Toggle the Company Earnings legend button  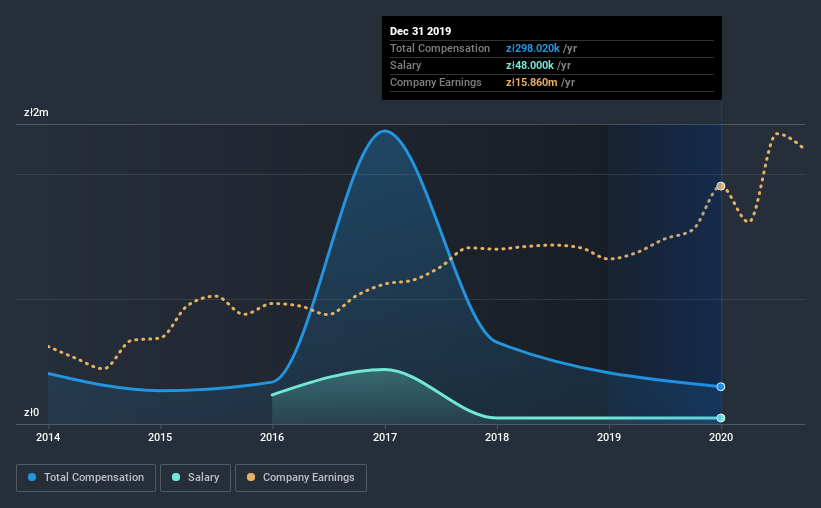pyautogui.click(x=301, y=478)
